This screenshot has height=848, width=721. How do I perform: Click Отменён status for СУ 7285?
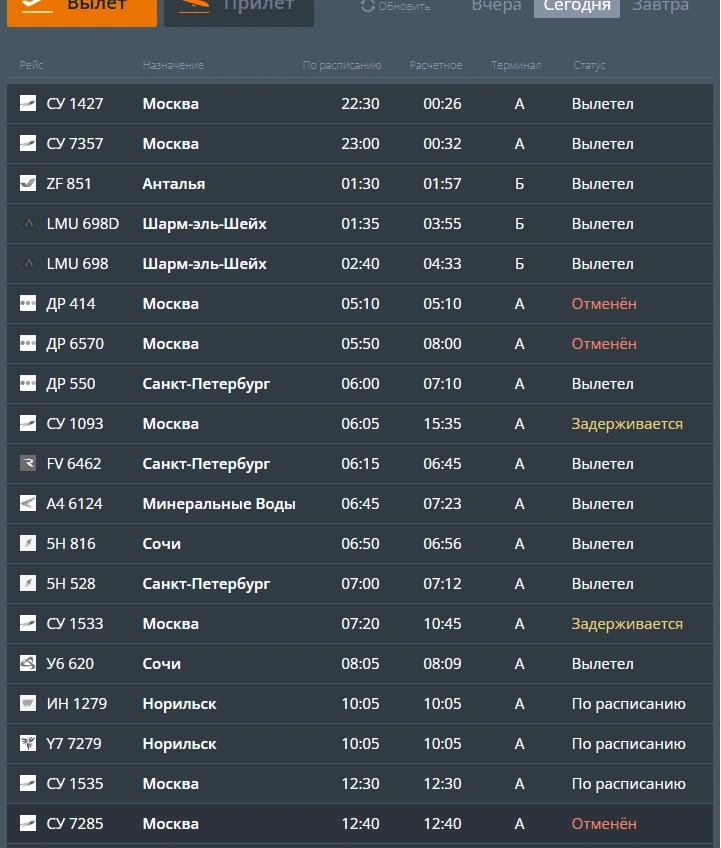click(x=604, y=824)
